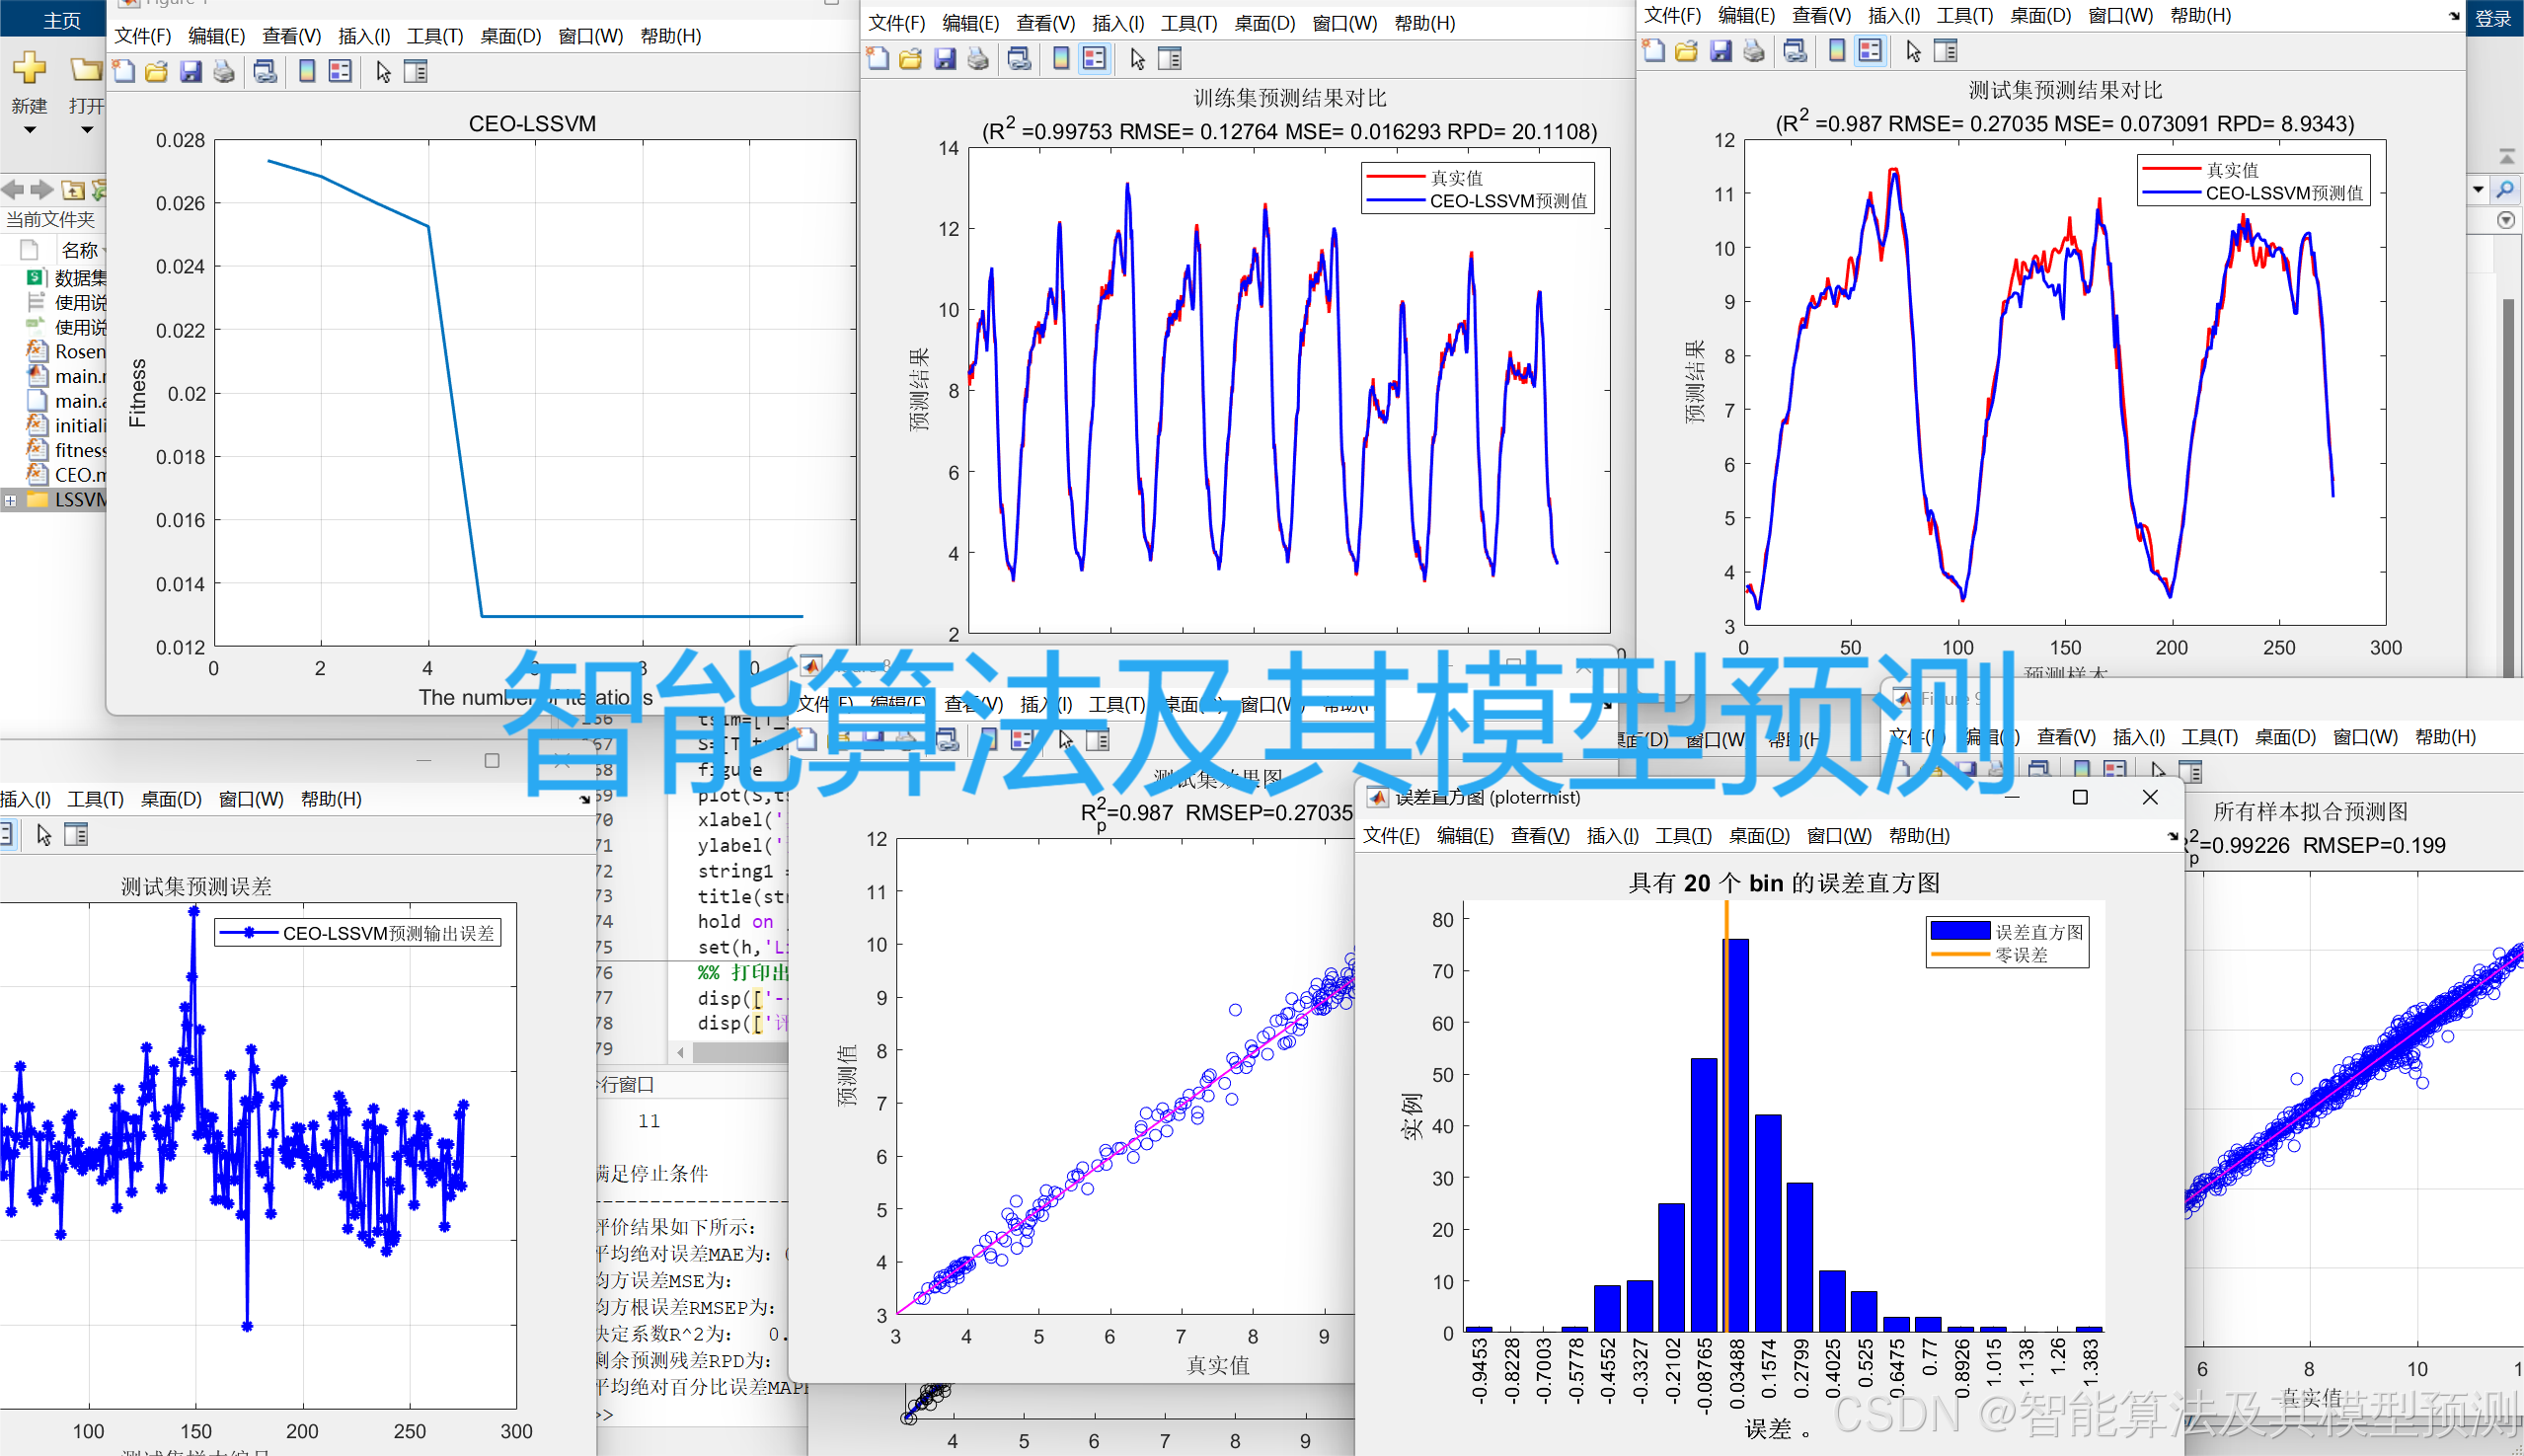Open 插入(I) menu in error histogram window
Viewport: 2524px width, 1456px height.
click(x=1612, y=835)
